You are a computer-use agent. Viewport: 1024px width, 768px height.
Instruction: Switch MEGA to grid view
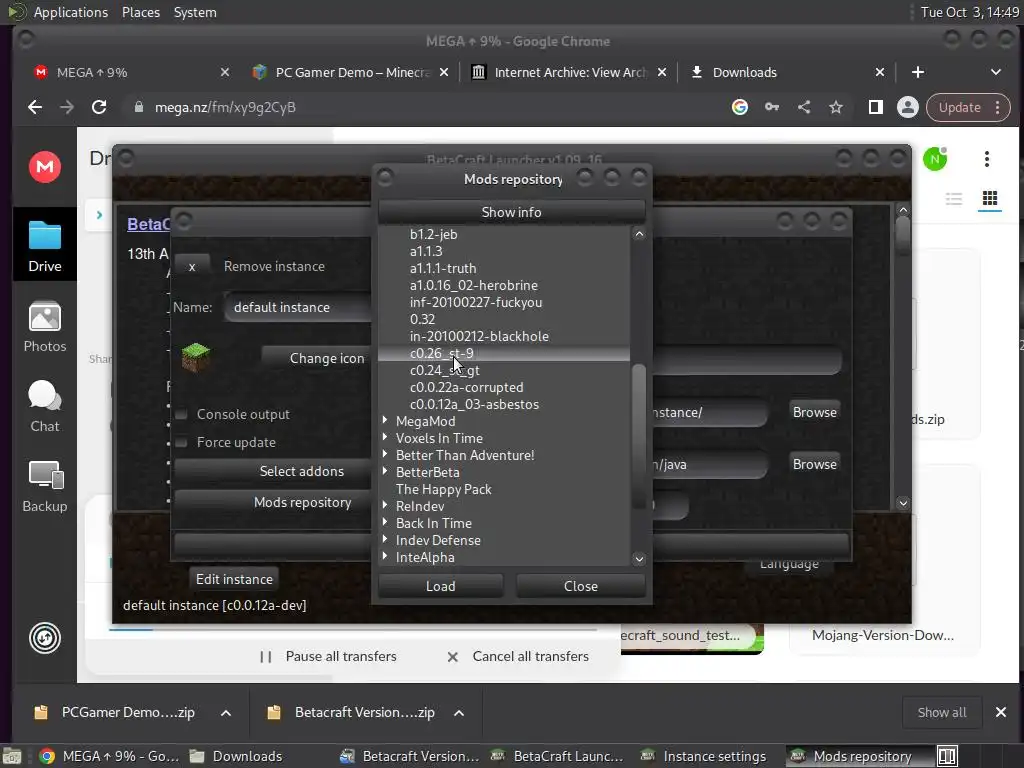click(990, 198)
